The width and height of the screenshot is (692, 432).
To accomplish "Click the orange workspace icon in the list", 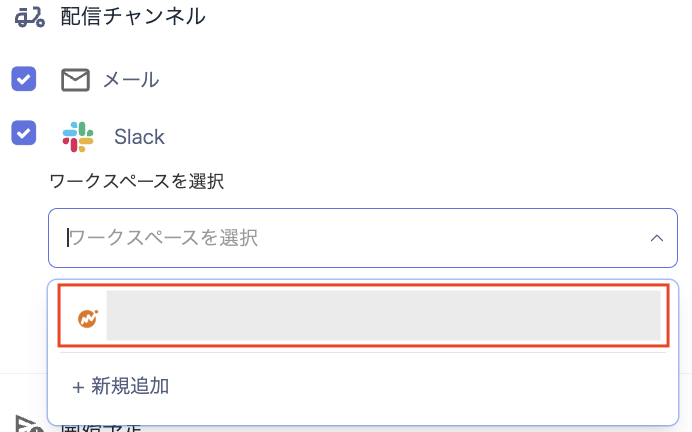I will click(88, 318).
